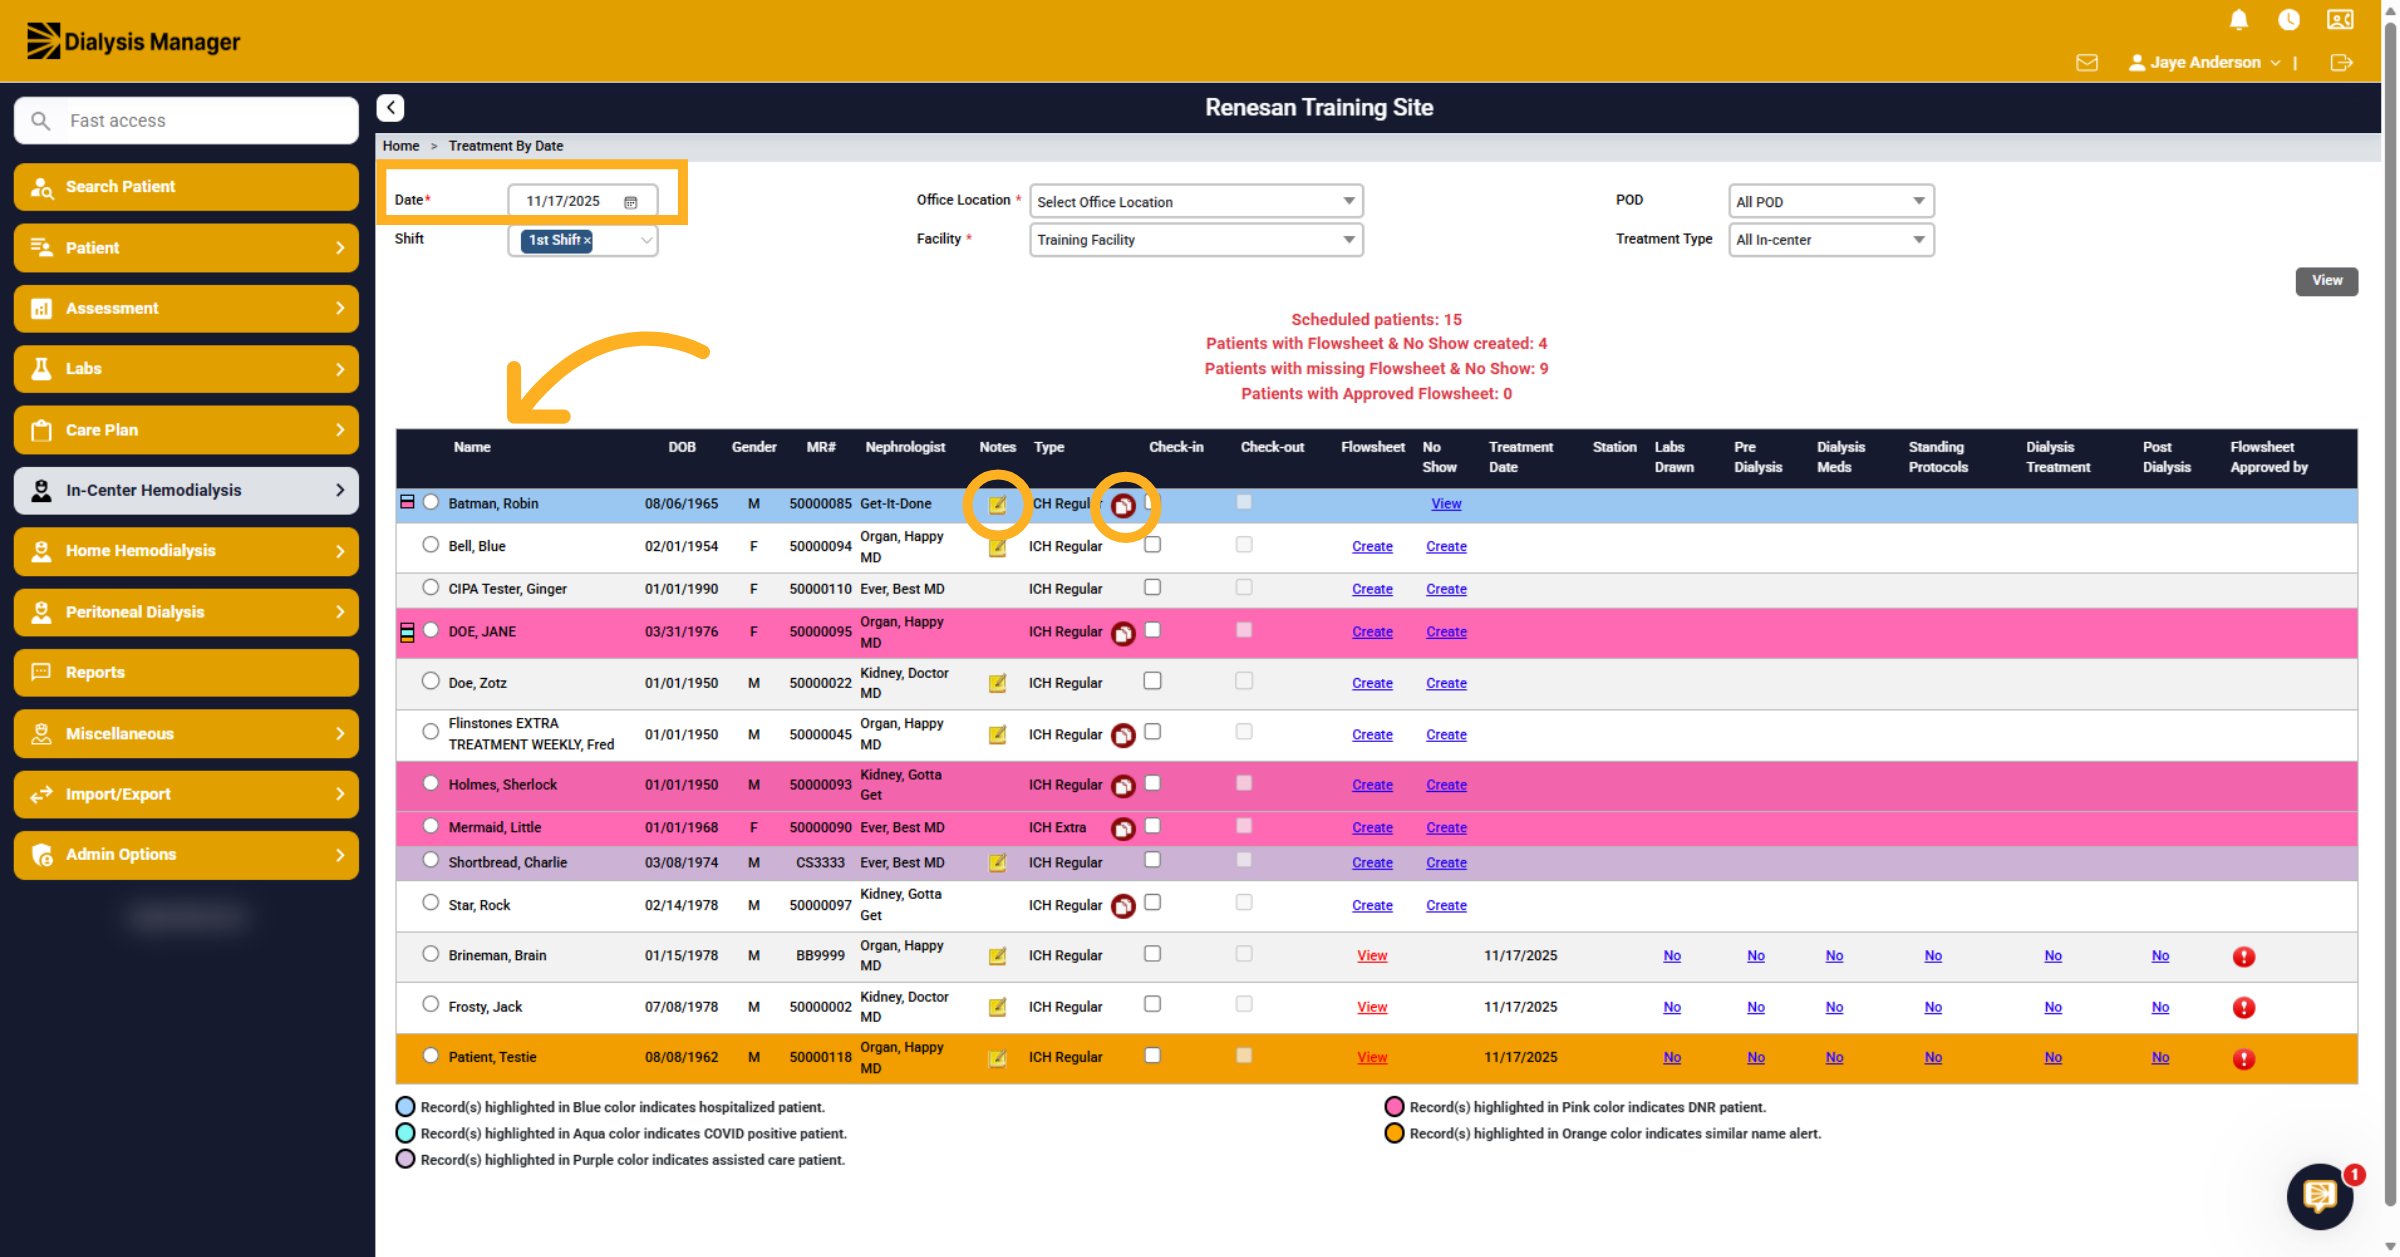2400x1257 pixels.
Task: Open the In-Center Hemodialysis menu
Action: (186, 490)
